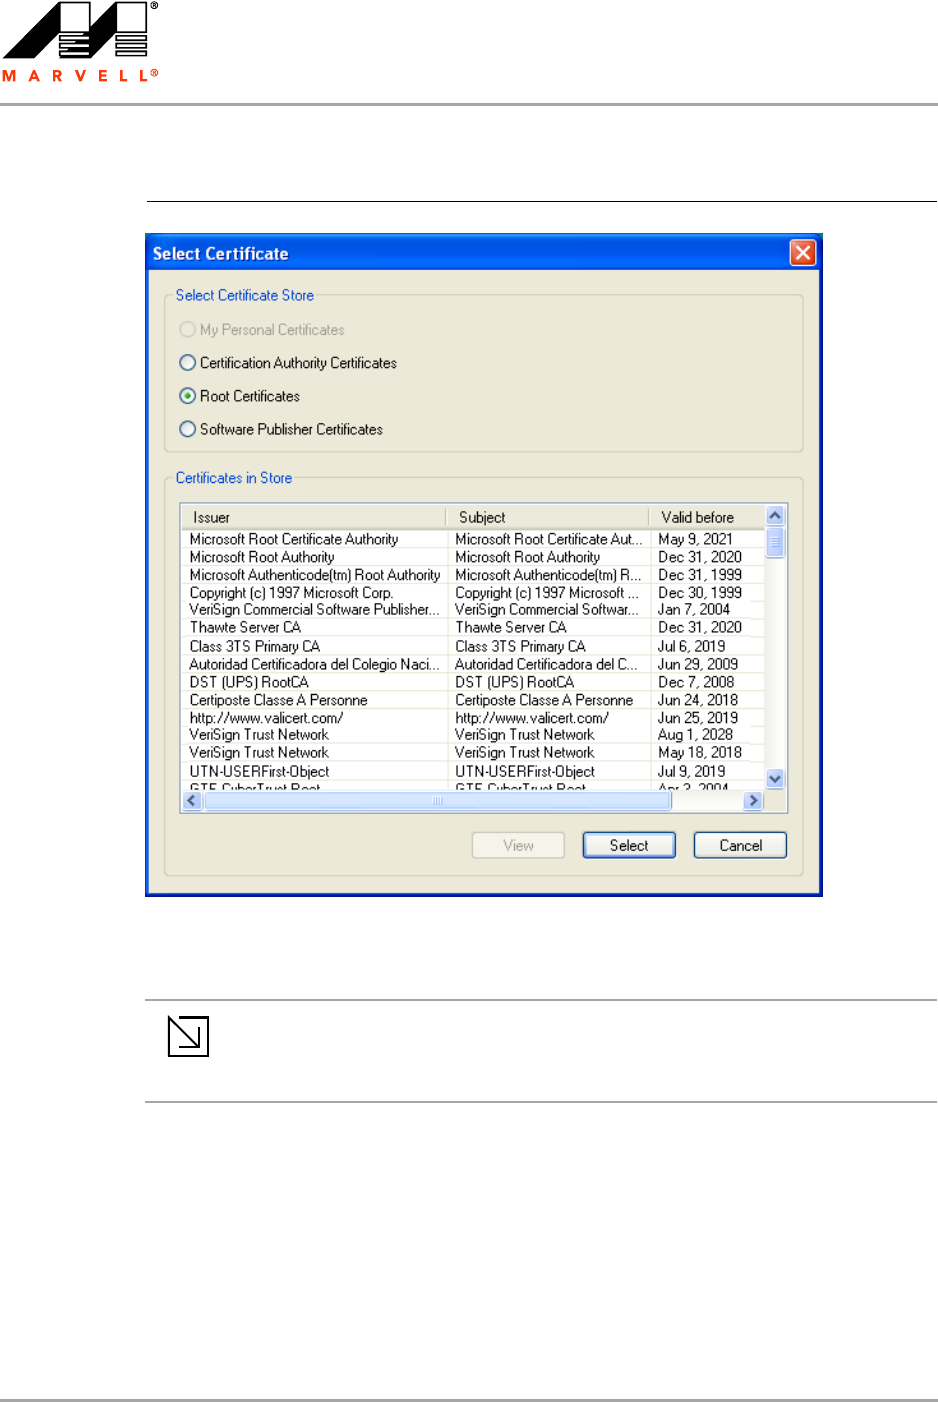Click Subject cell Microsoft Root Authority
Screen dimensions: 938x1402
click(x=527, y=557)
